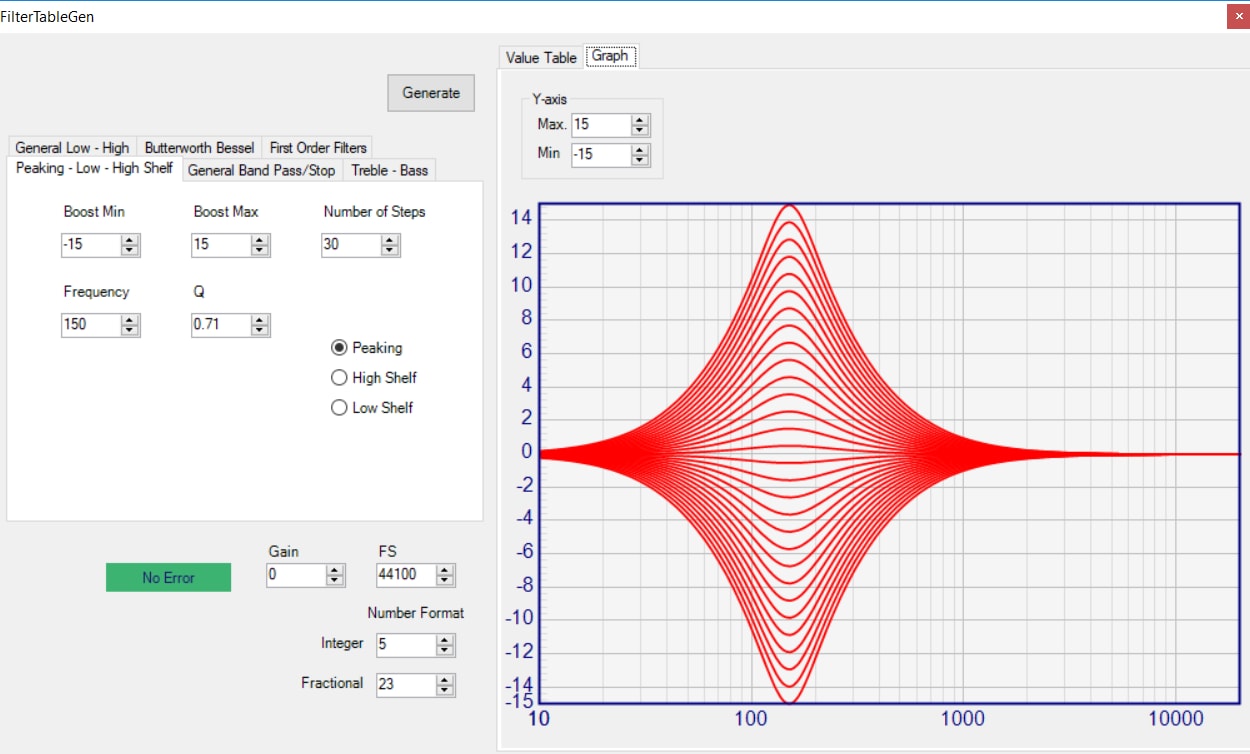This screenshot has height=754, width=1250.
Task: Increase Integer bits spinner
Action: pos(445,640)
